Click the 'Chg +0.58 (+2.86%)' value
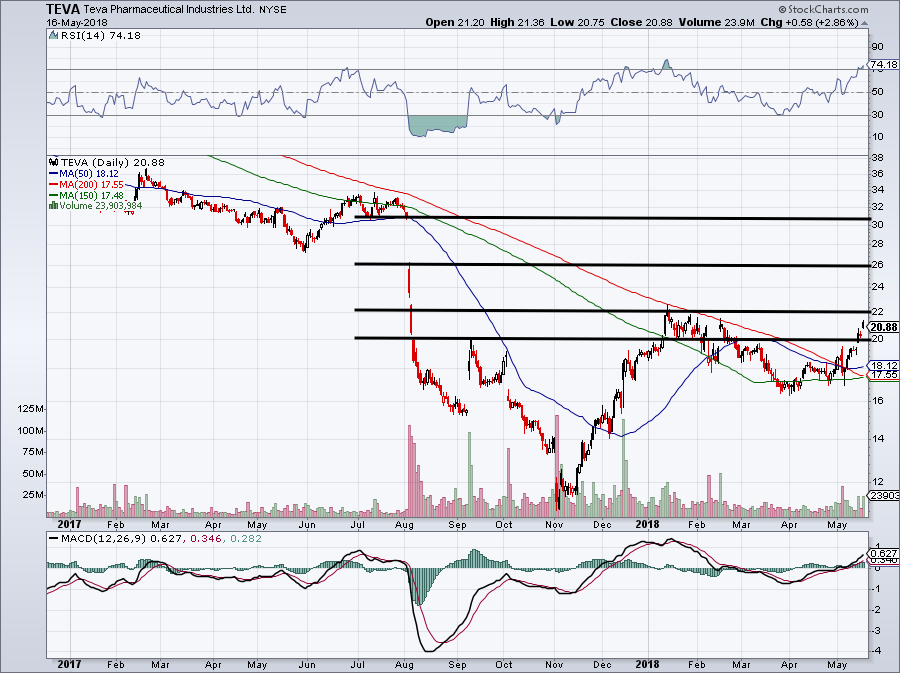 (809, 22)
